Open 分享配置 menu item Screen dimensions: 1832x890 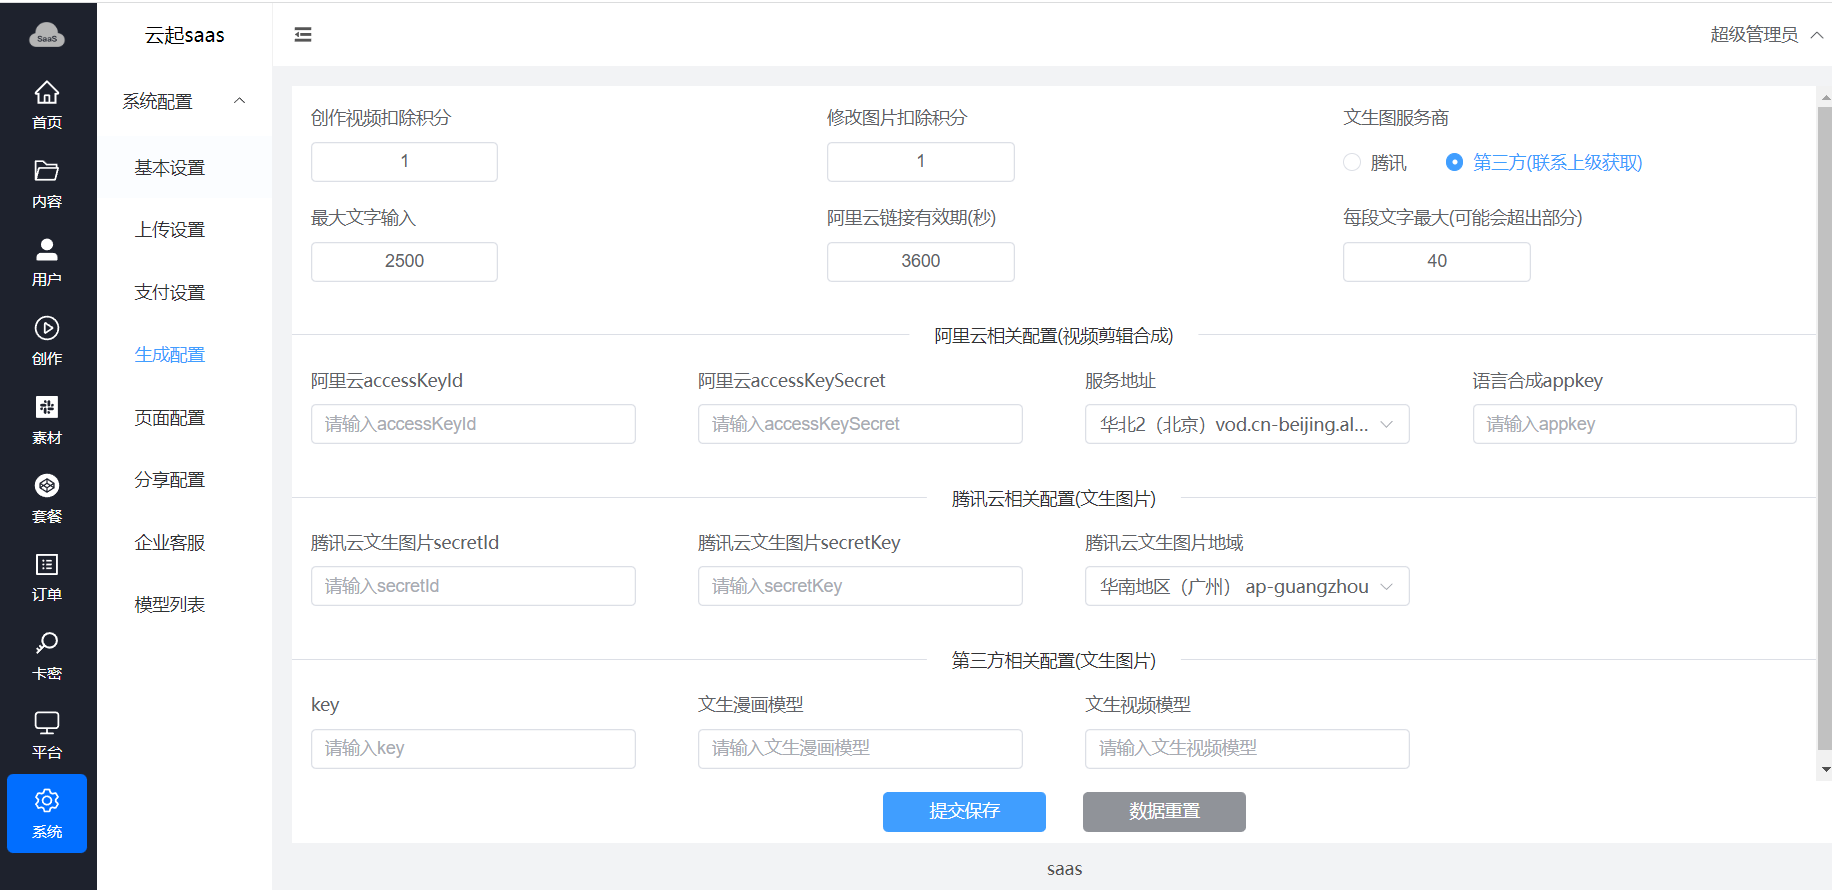[x=170, y=480]
